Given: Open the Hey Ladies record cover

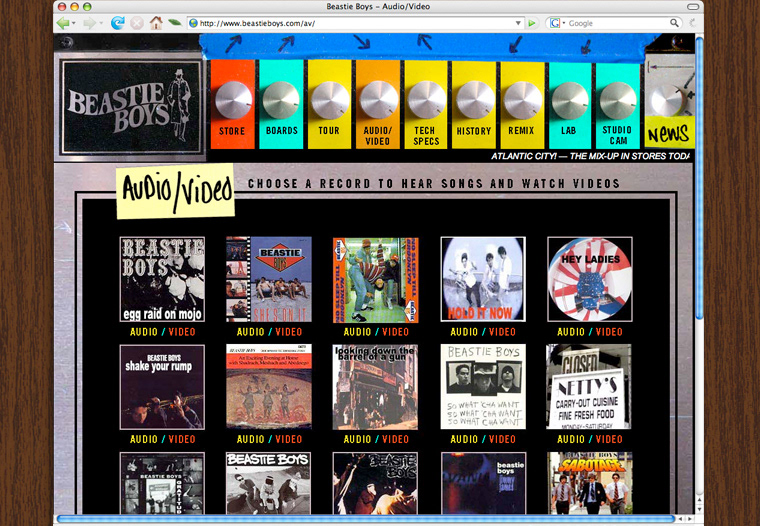Looking at the screenshot, I should [590, 279].
